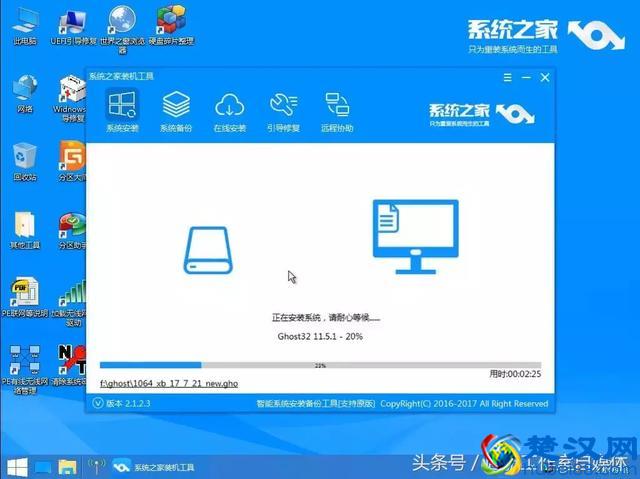Viewport: 640px width, 479px height.
Task: Click the 智能系统安装备份工具 footer text
Action: [315, 404]
